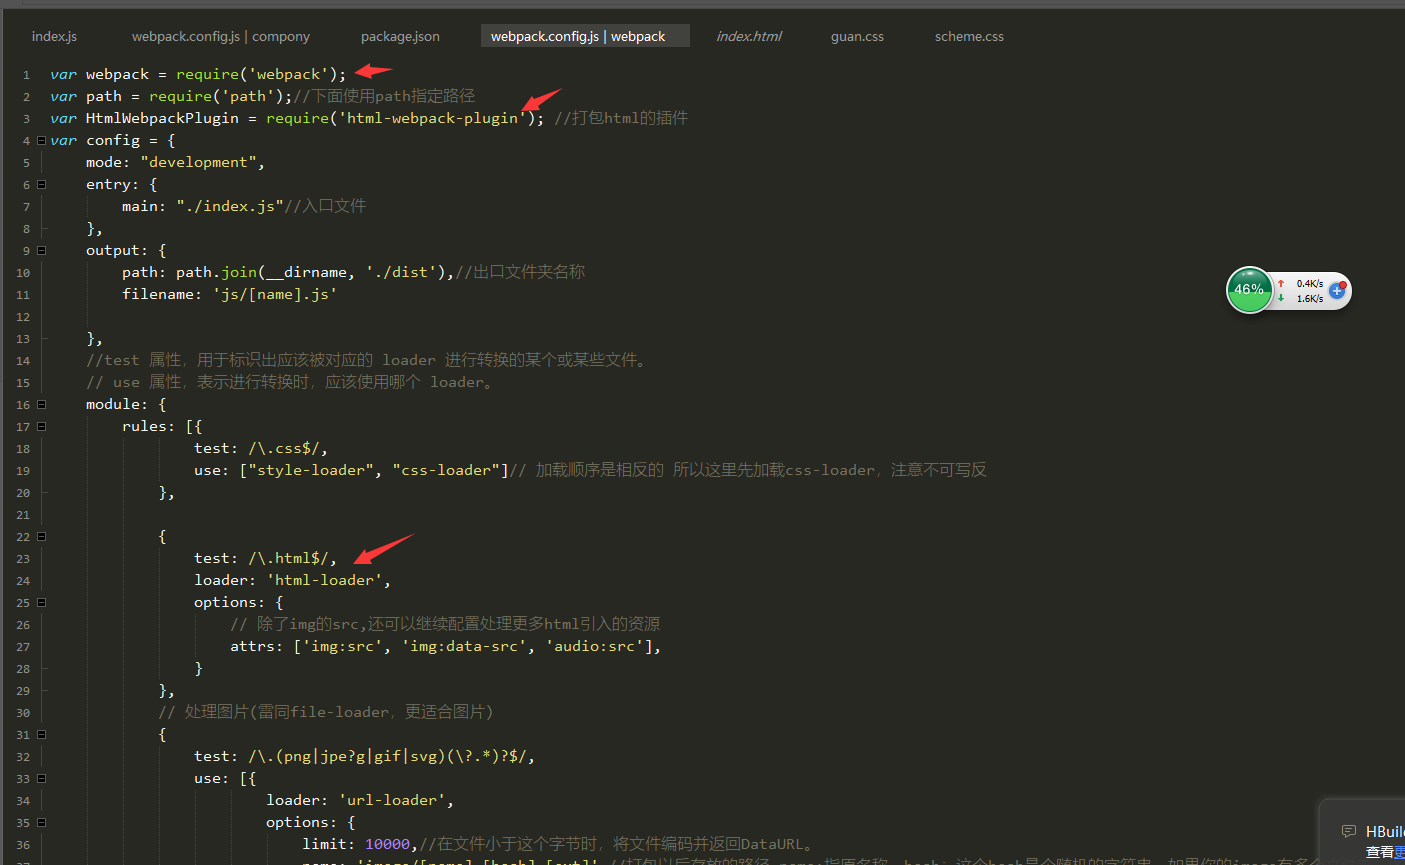Fold the html-loader rule at line 22
The image size is (1405, 865).
(x=41, y=536)
